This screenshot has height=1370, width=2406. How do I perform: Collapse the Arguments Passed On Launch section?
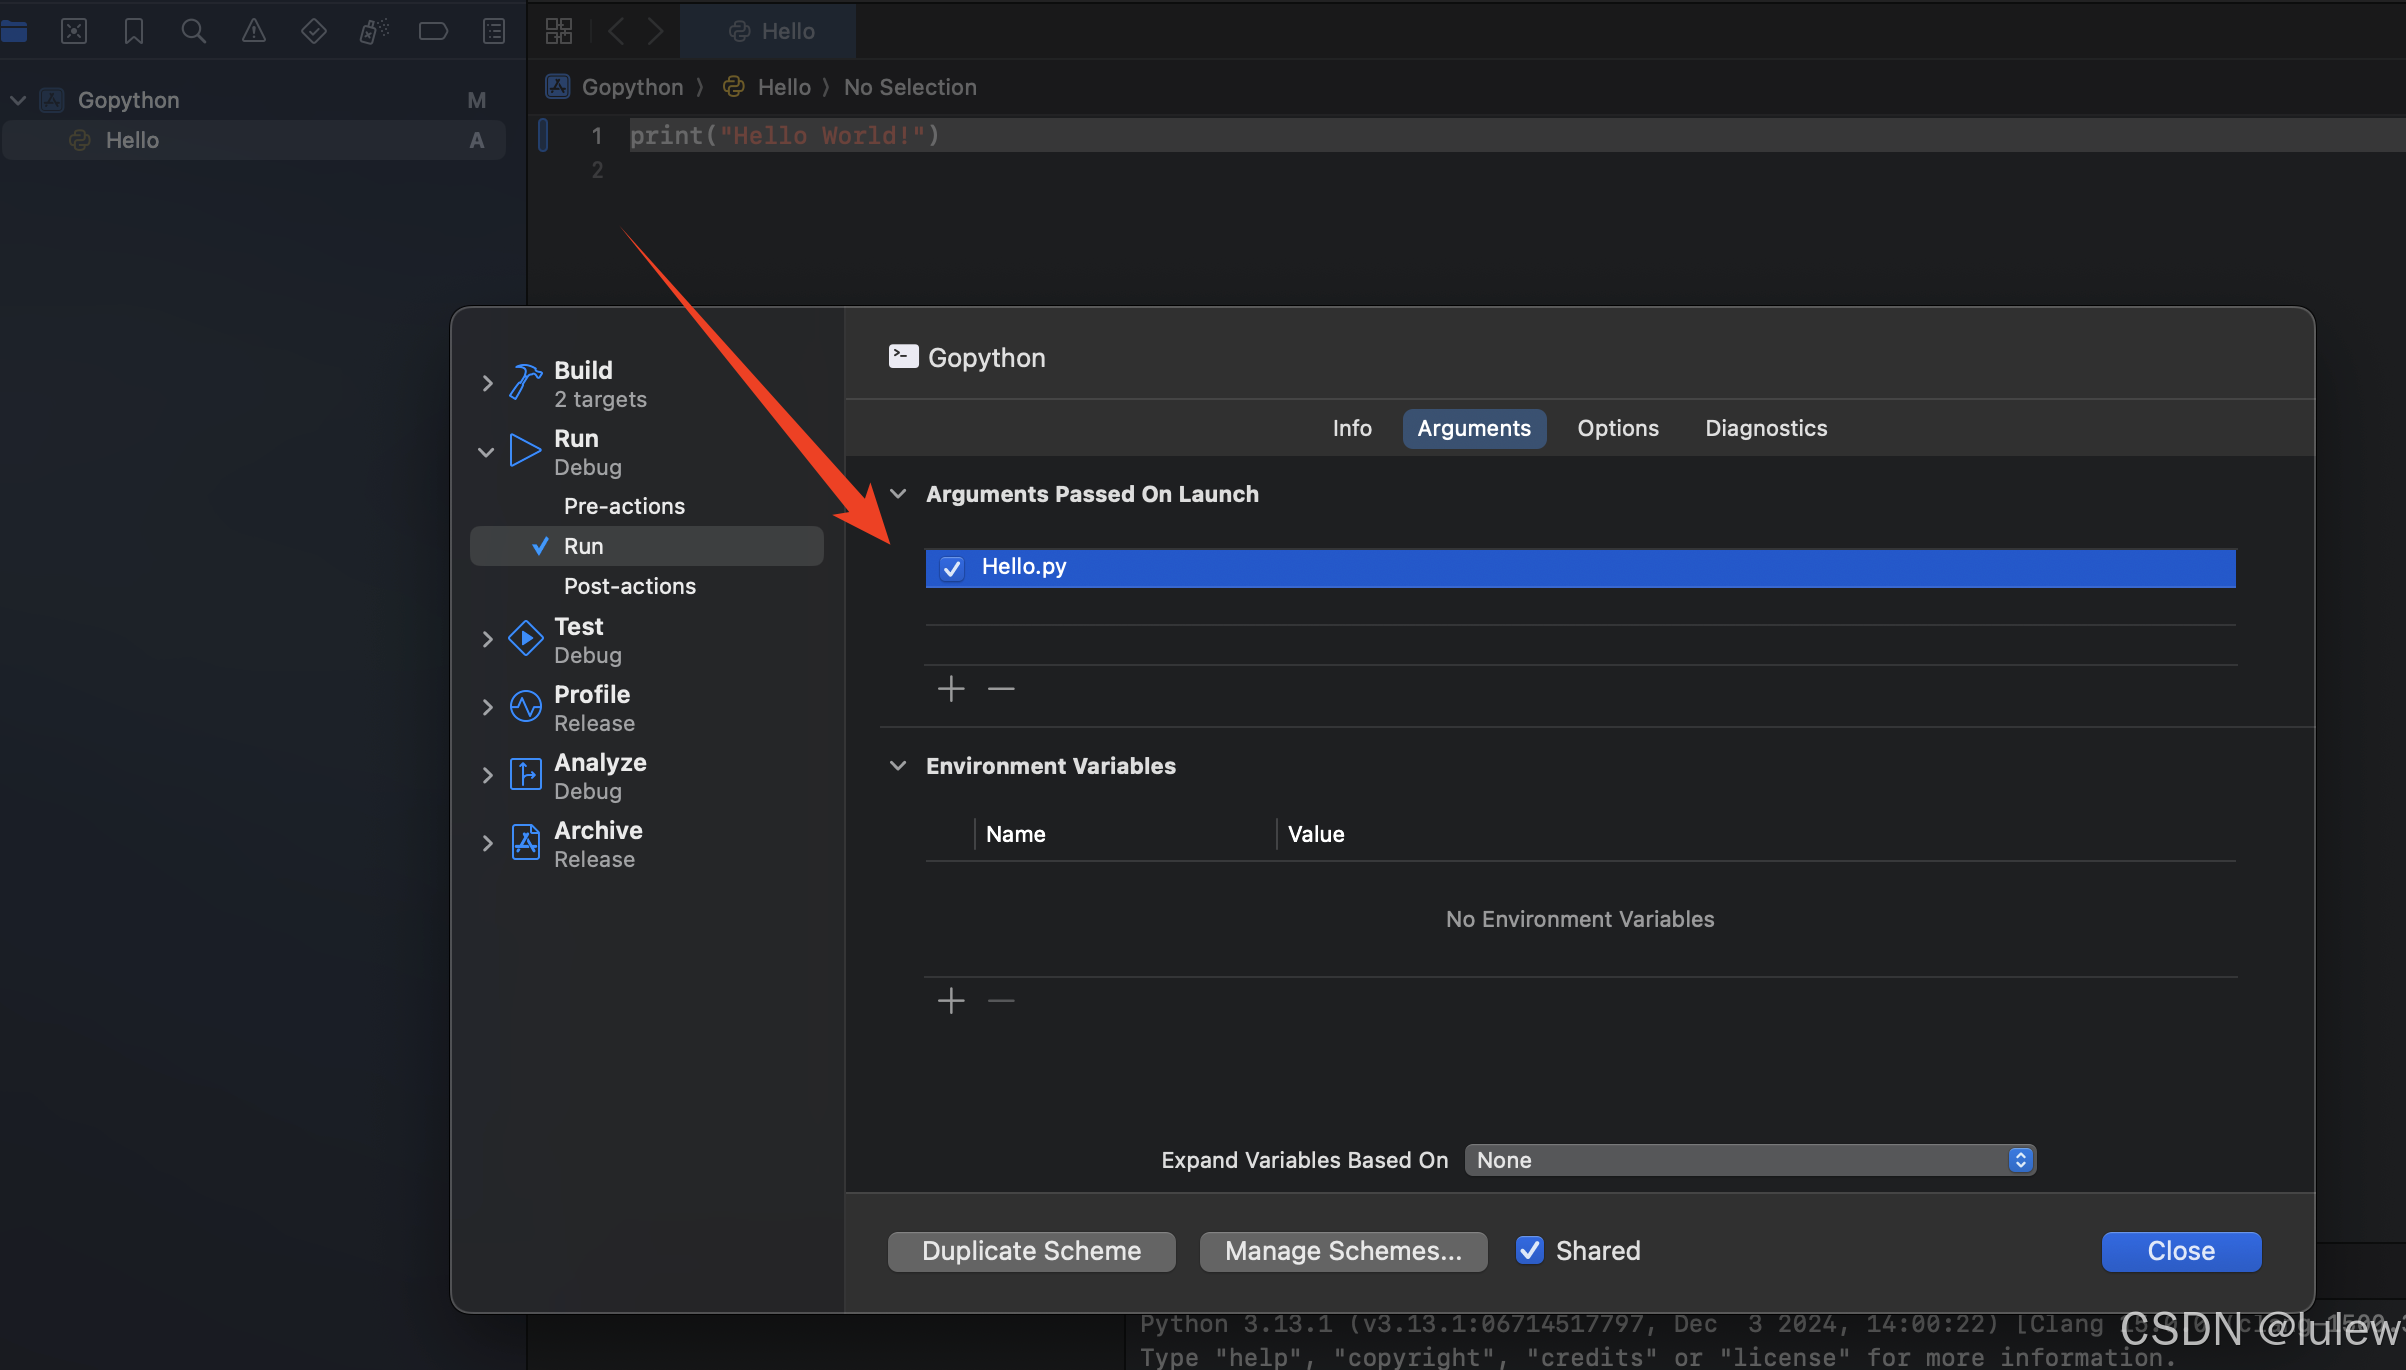click(x=898, y=493)
